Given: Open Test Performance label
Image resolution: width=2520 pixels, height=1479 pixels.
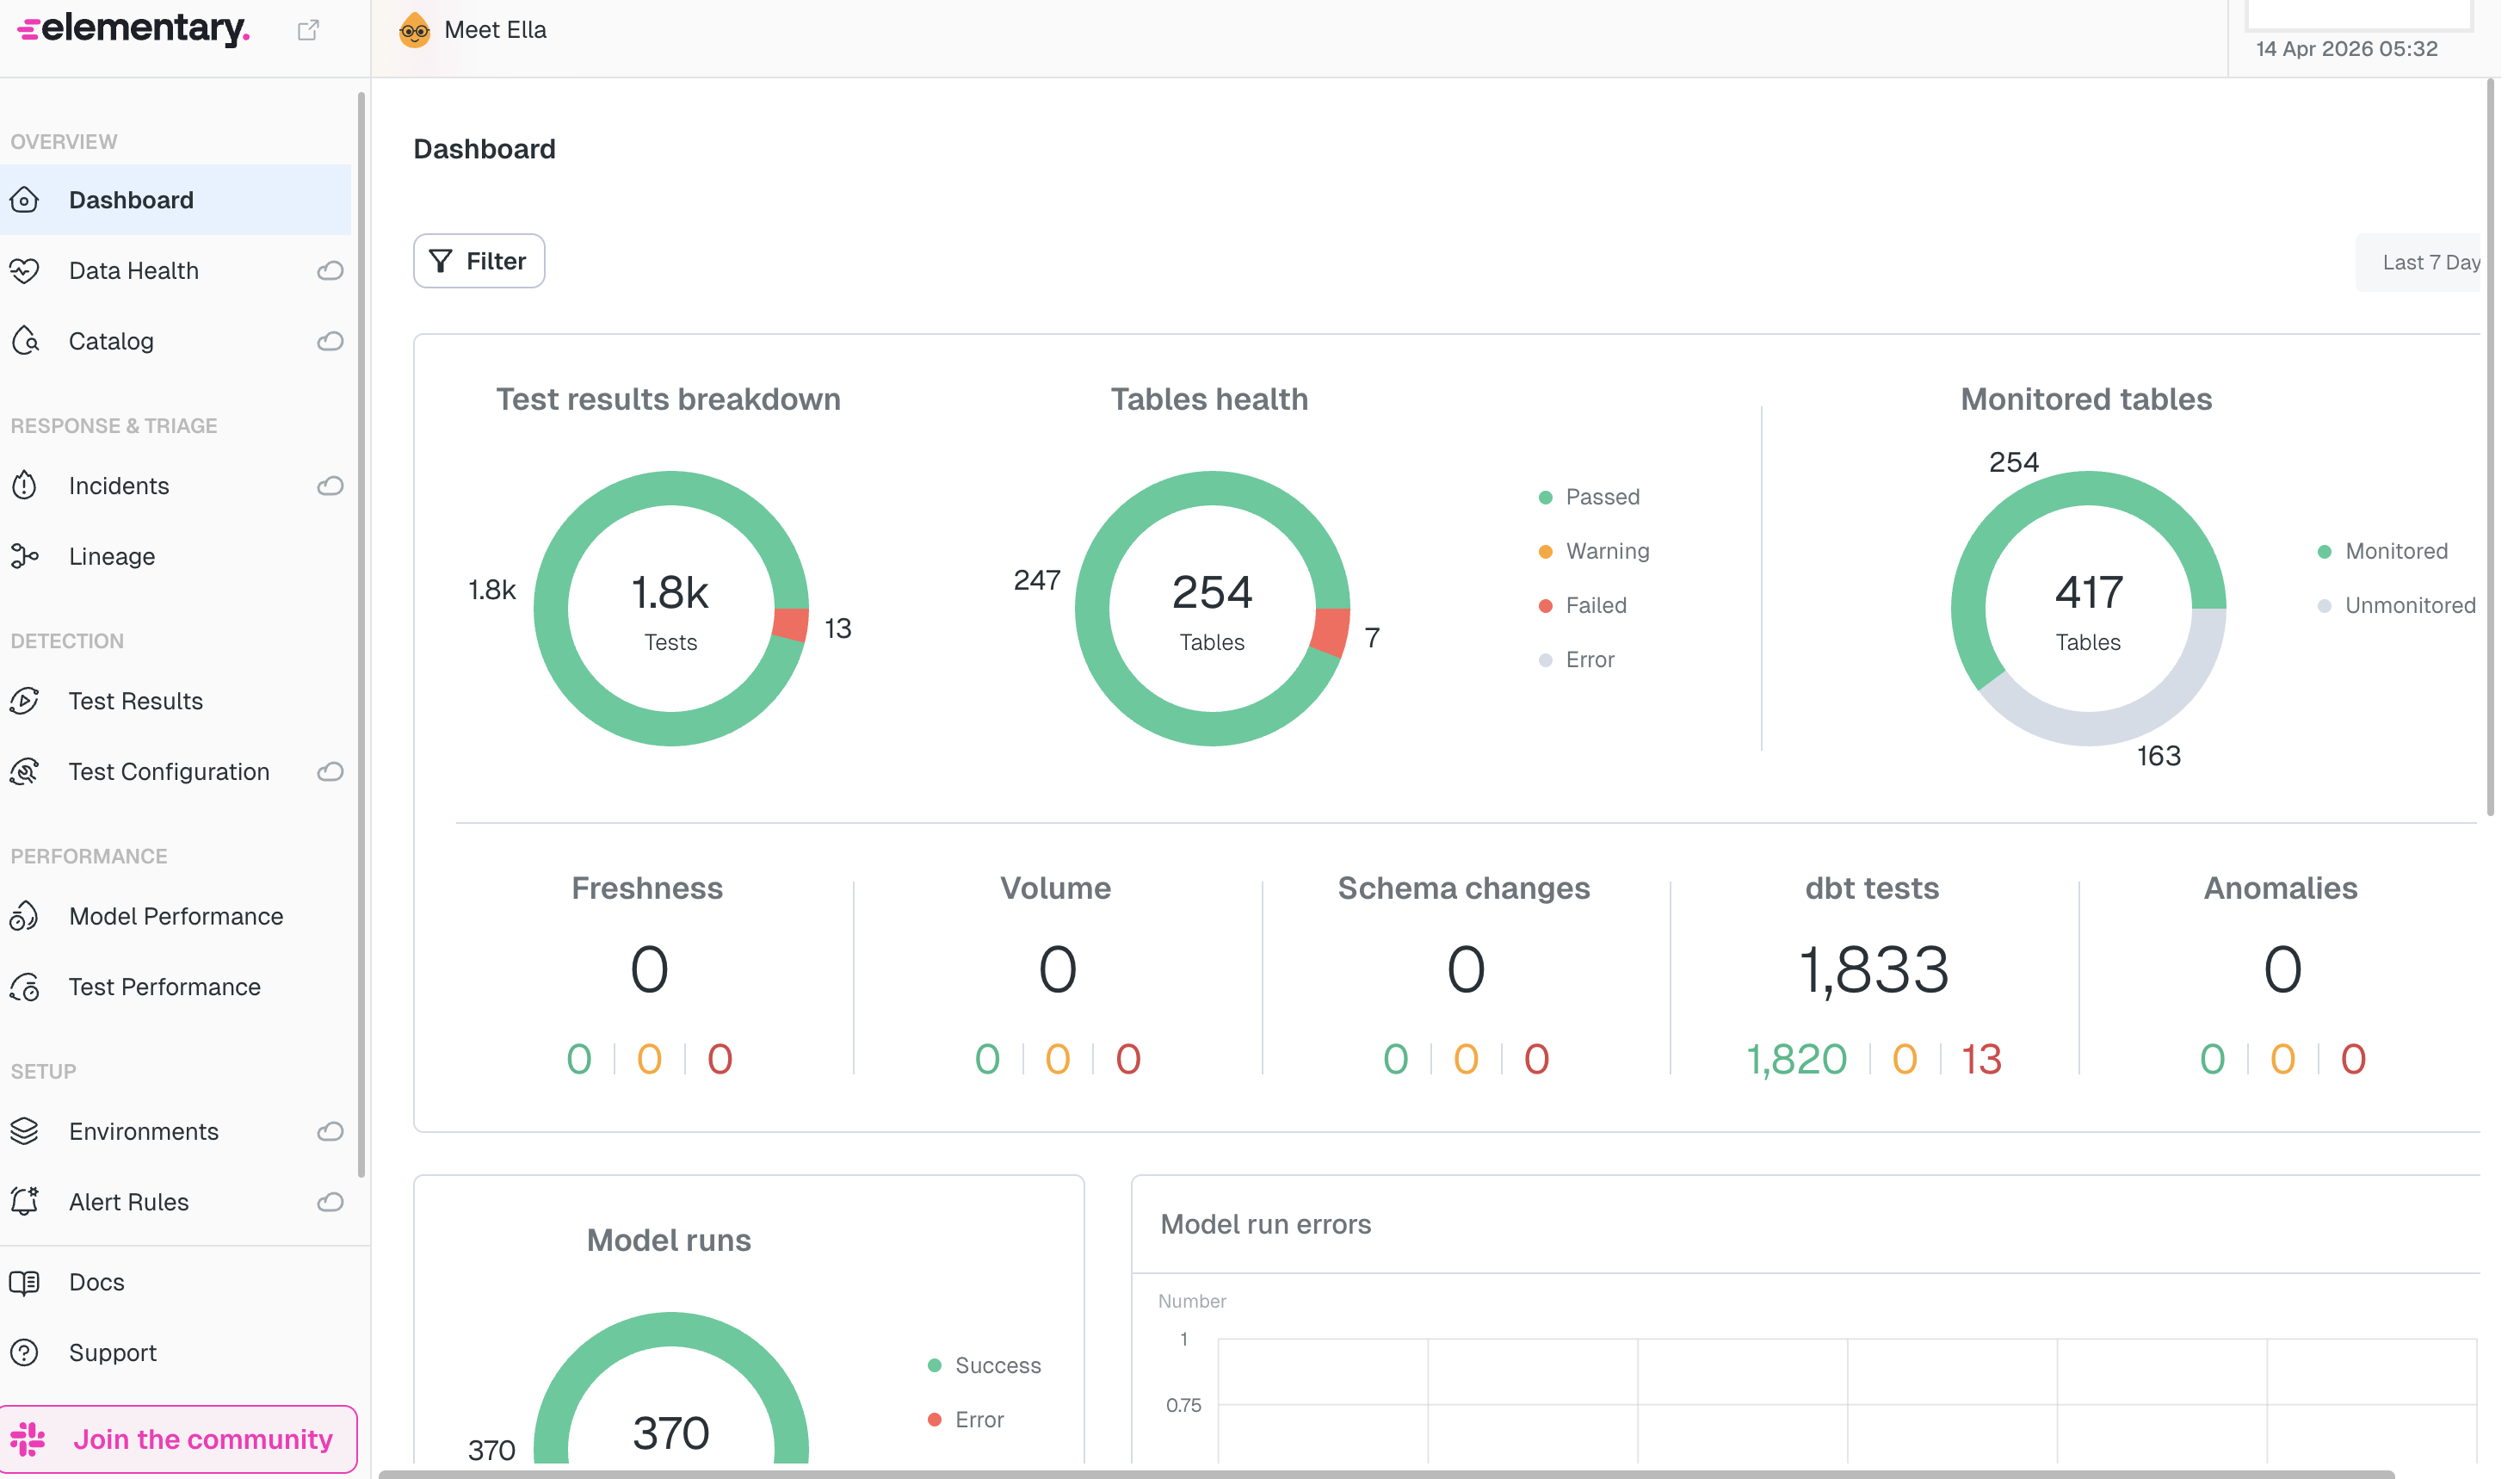Looking at the screenshot, I should (x=165, y=987).
